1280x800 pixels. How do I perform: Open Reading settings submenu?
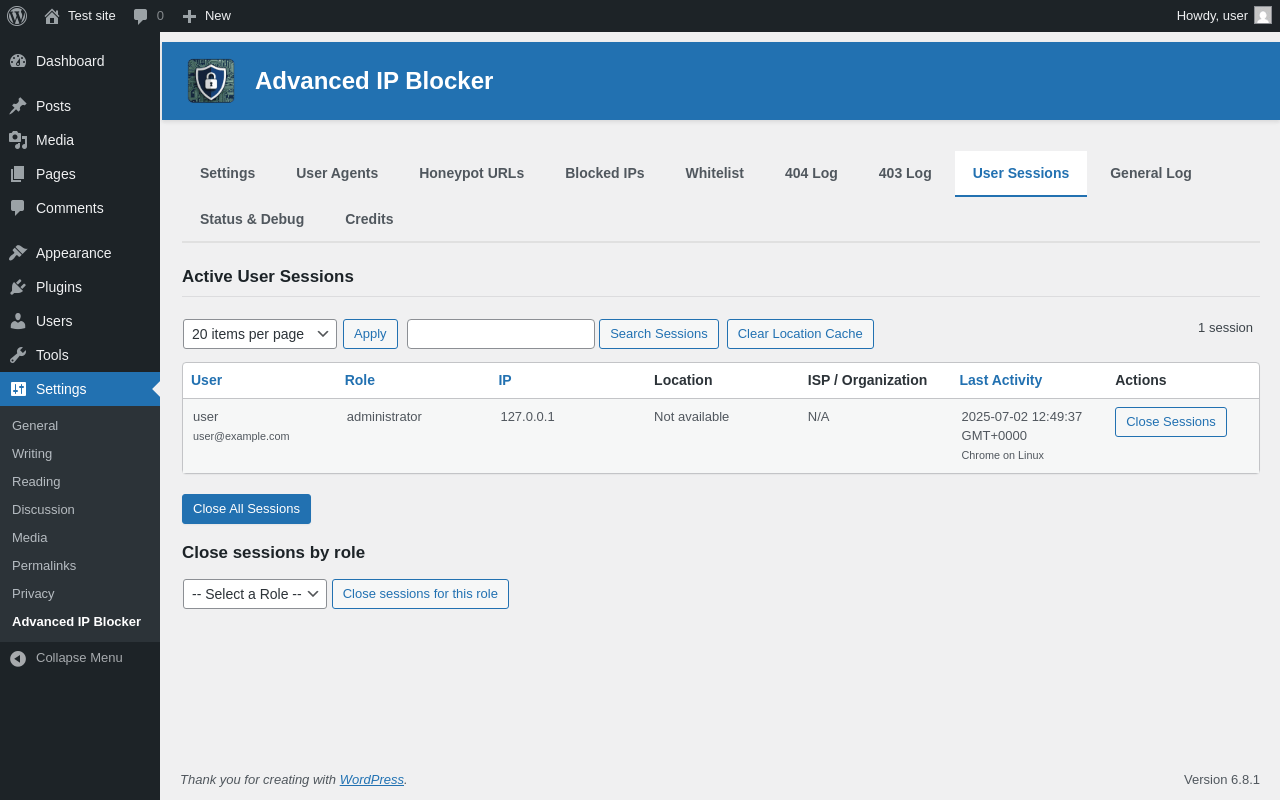tap(36, 481)
